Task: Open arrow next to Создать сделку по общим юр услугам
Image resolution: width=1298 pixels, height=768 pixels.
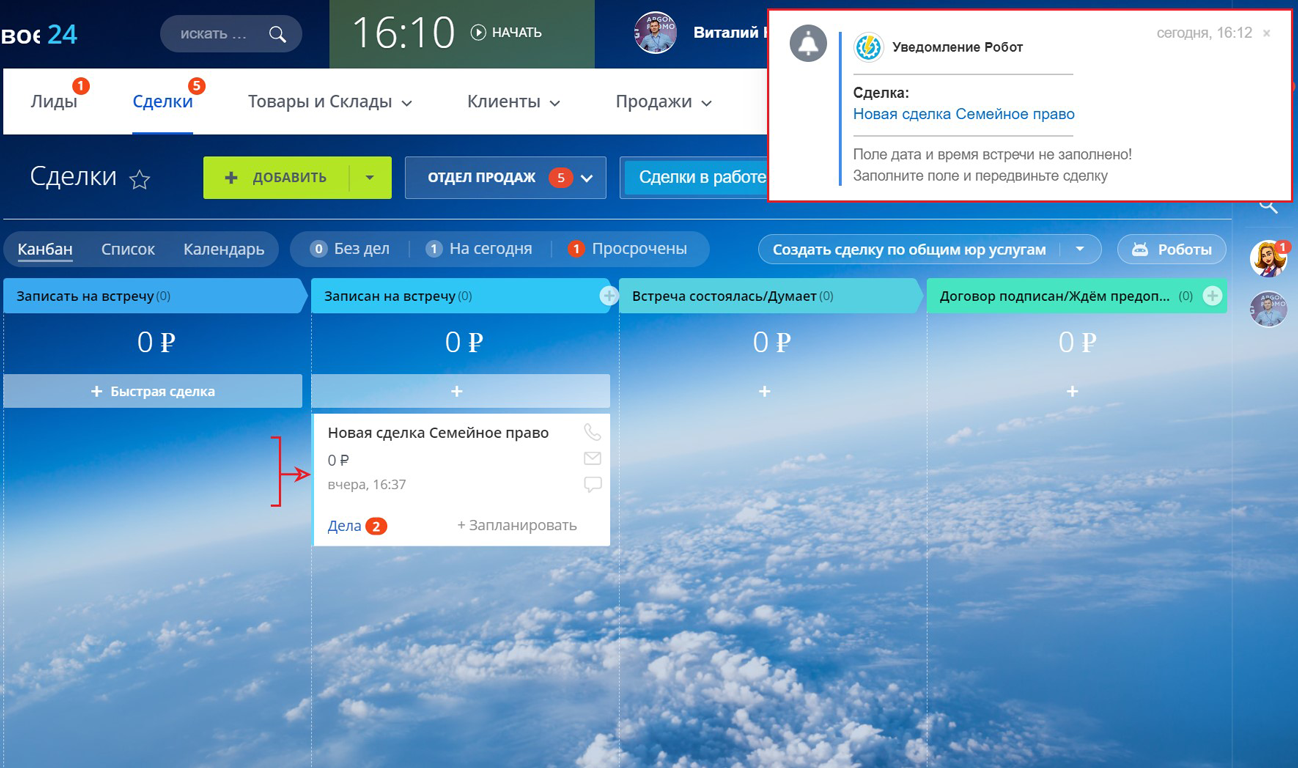Action: click(1080, 250)
